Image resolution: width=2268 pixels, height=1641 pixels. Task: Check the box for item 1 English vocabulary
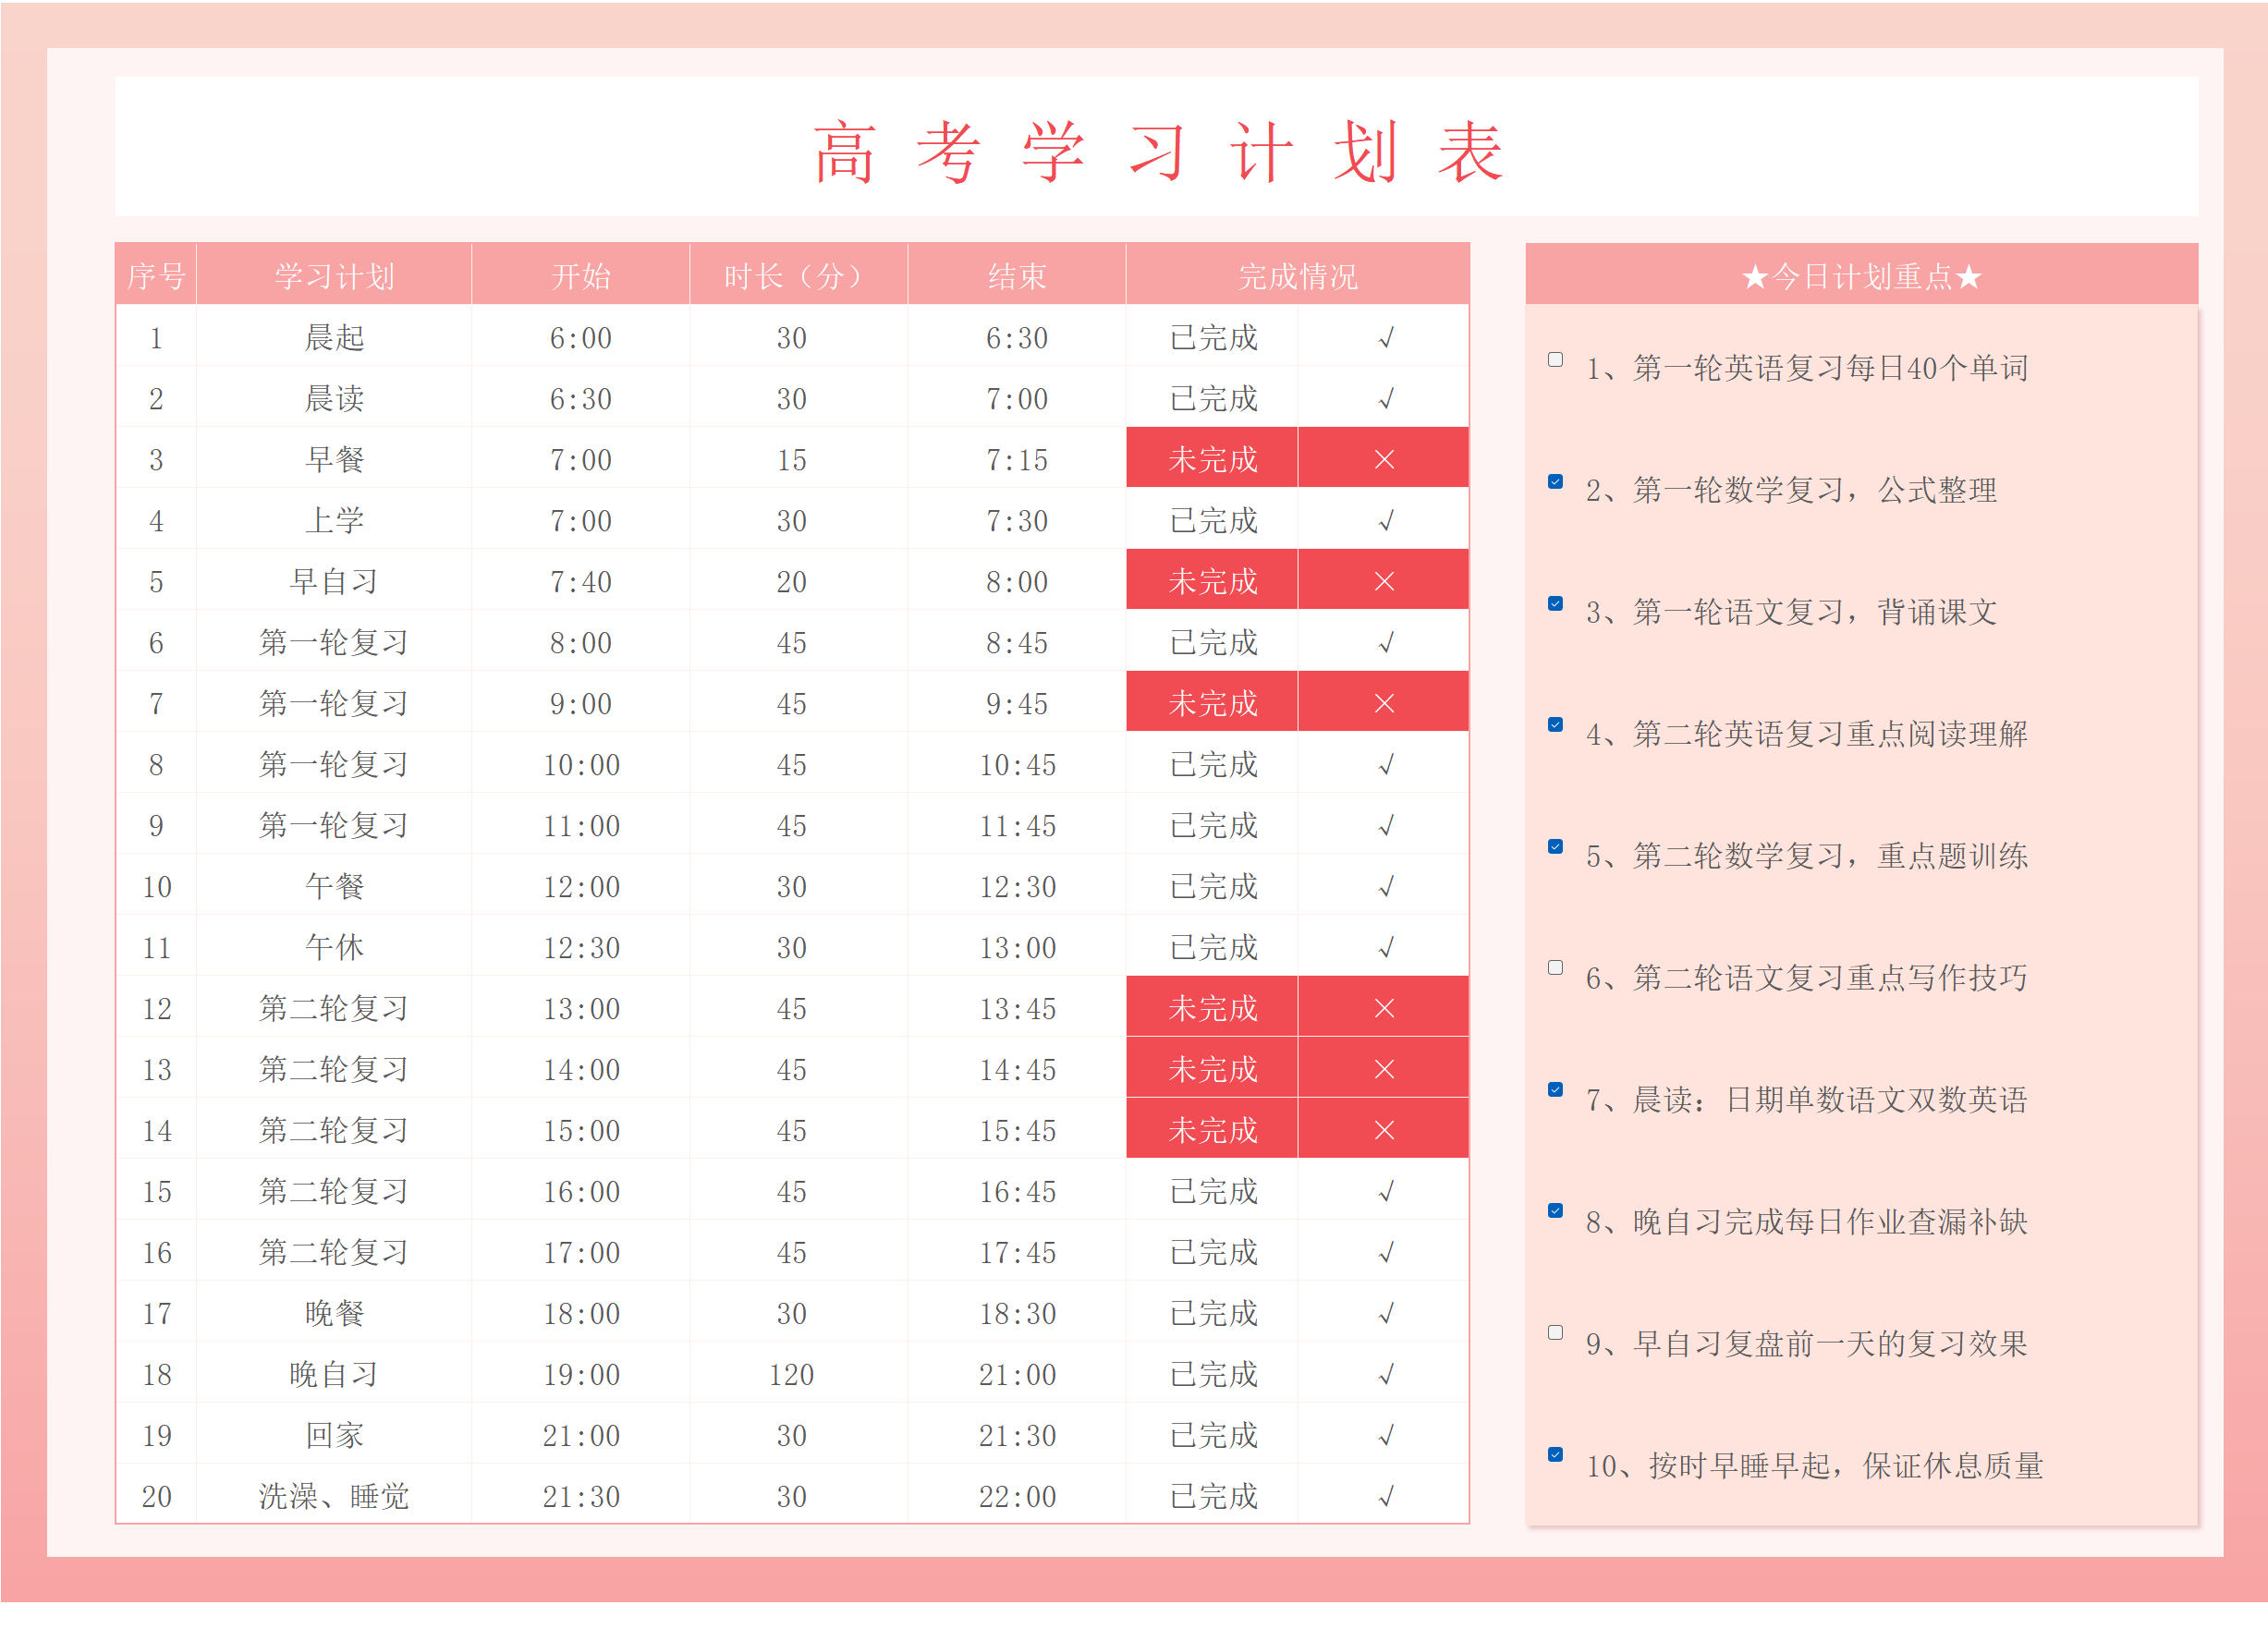coord(1555,360)
